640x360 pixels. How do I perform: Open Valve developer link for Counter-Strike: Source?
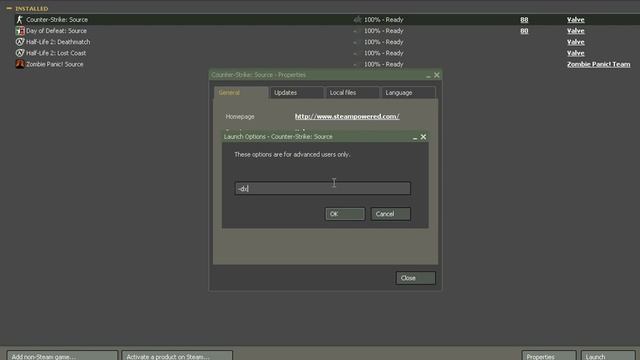tap(576, 20)
